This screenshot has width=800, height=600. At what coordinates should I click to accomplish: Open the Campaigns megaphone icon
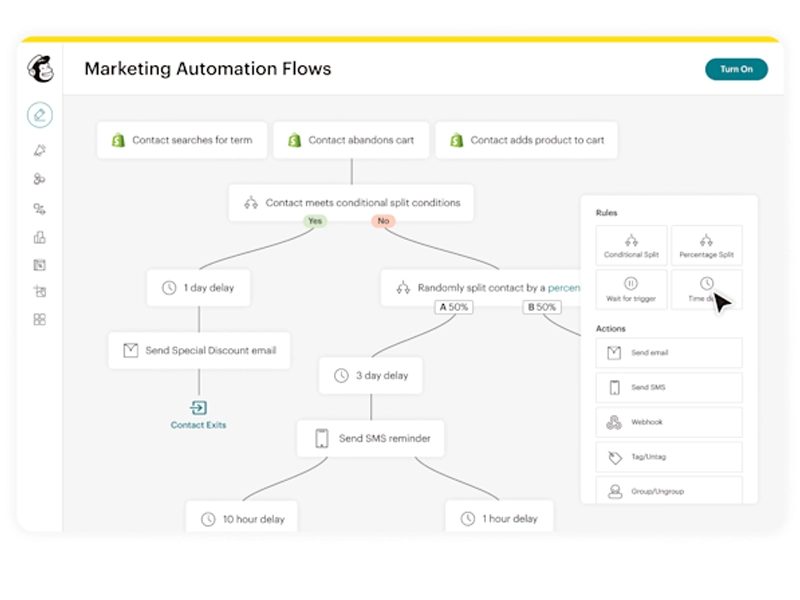click(39, 150)
